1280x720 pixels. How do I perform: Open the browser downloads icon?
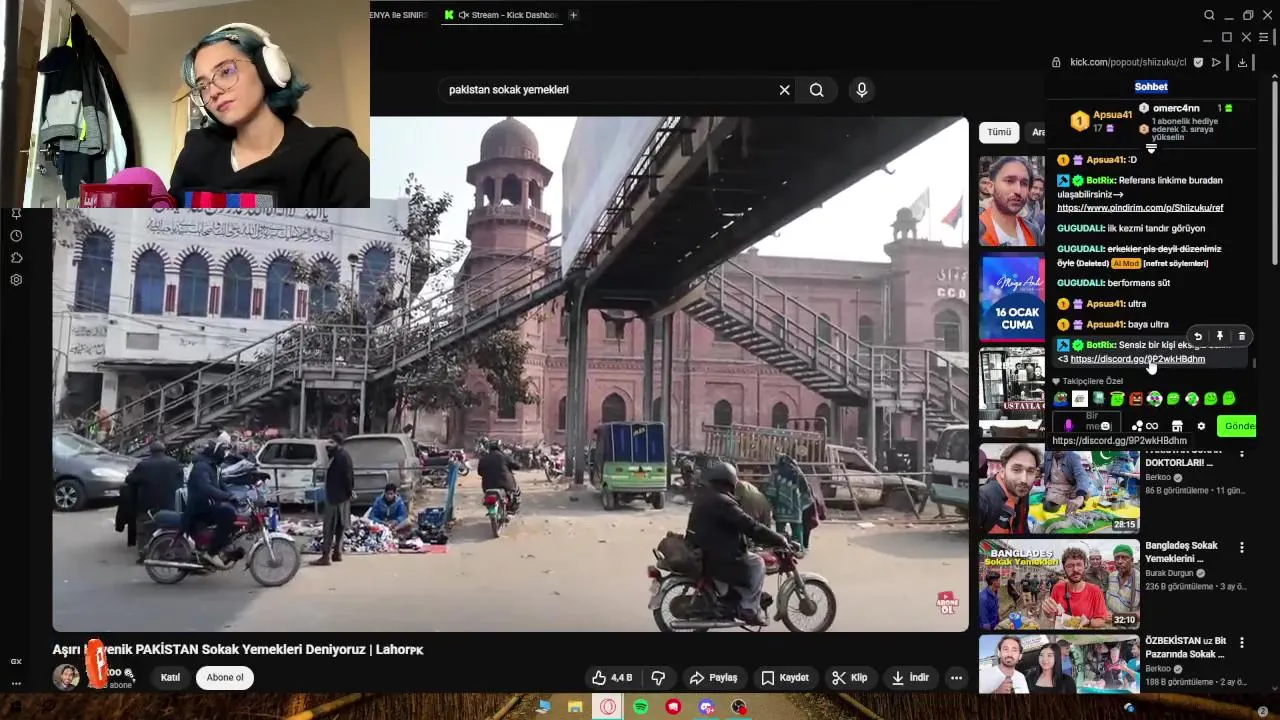[x=1242, y=62]
